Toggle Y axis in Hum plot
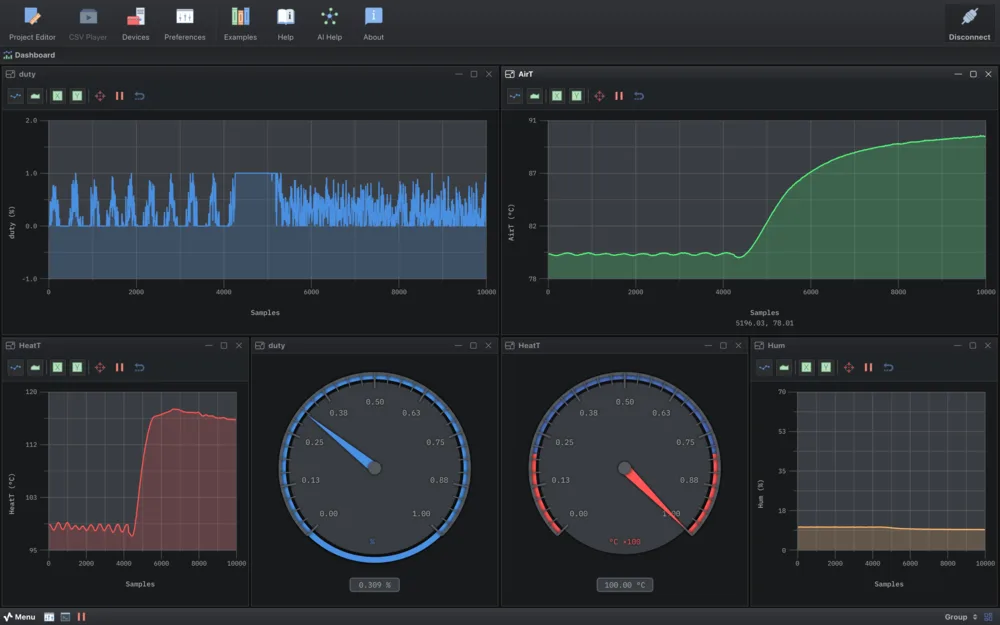This screenshot has height=625, width=1000. [x=826, y=367]
